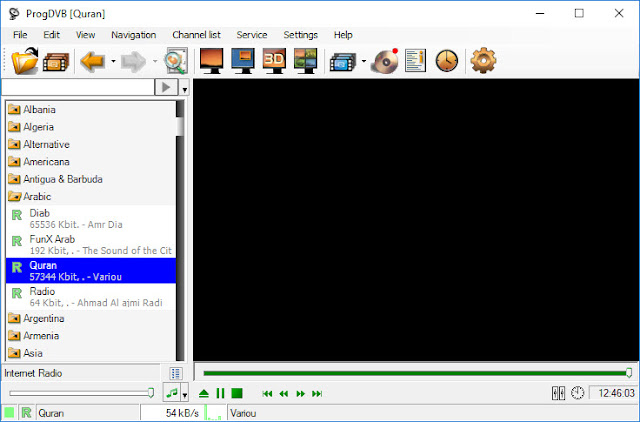
Task: Open the scheduler clock icon
Action: click(x=447, y=61)
